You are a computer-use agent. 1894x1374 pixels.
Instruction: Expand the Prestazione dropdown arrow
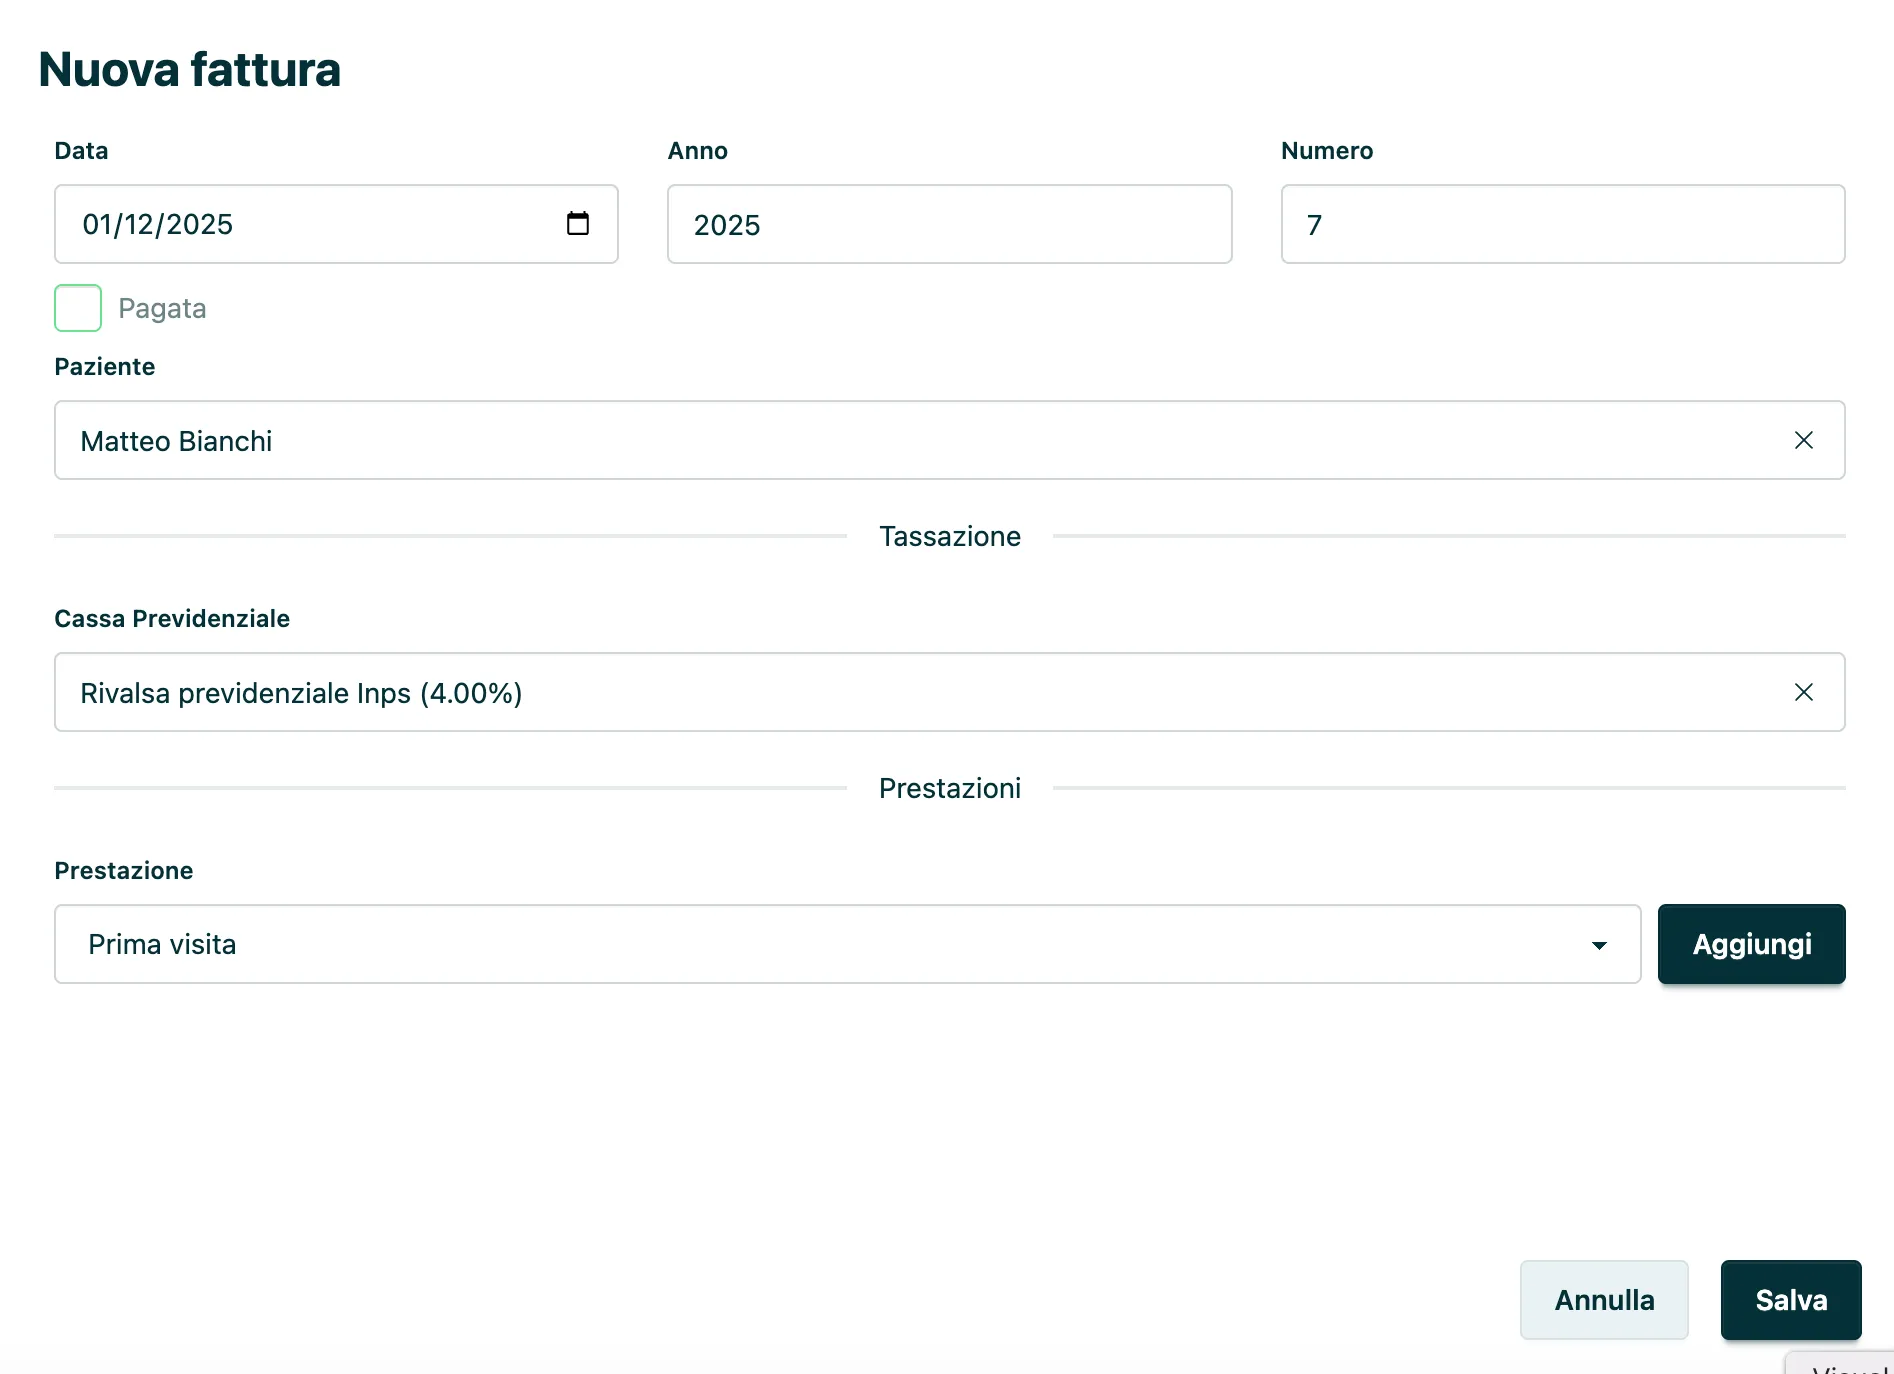1599,945
